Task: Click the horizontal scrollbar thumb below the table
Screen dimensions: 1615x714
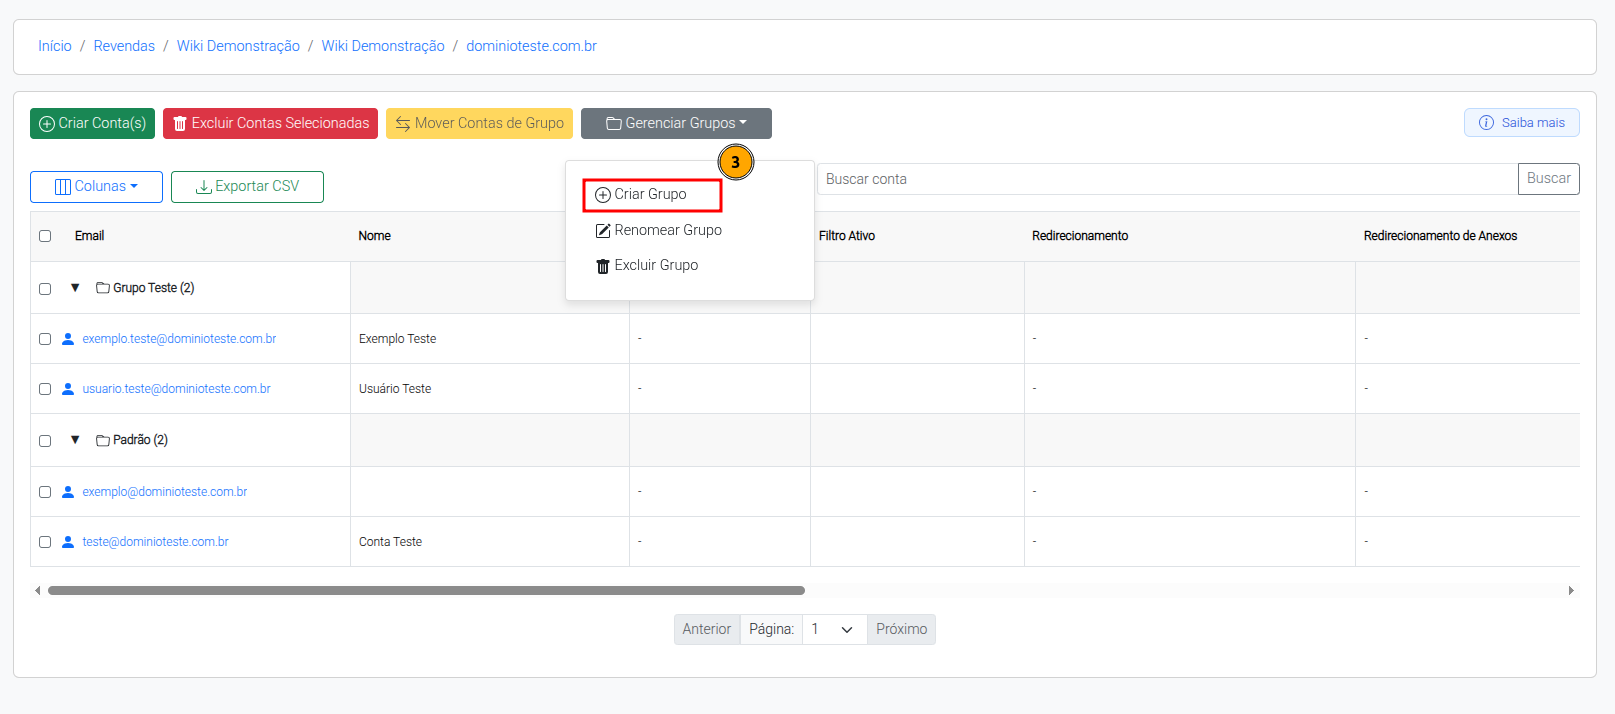Action: 426,590
